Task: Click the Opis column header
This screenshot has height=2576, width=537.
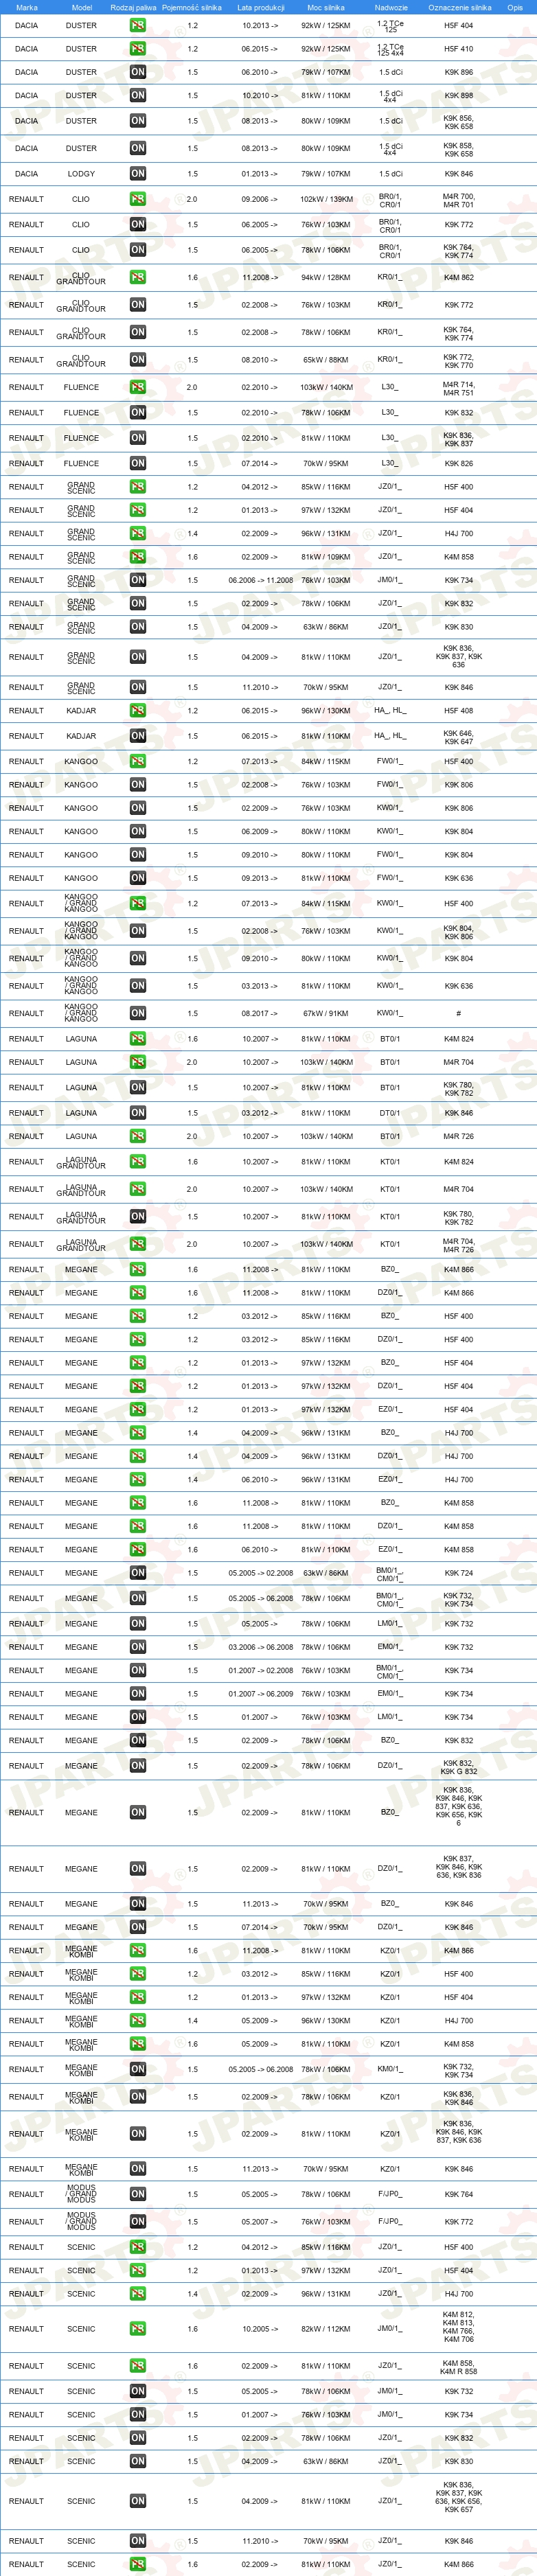Action: tap(515, 7)
